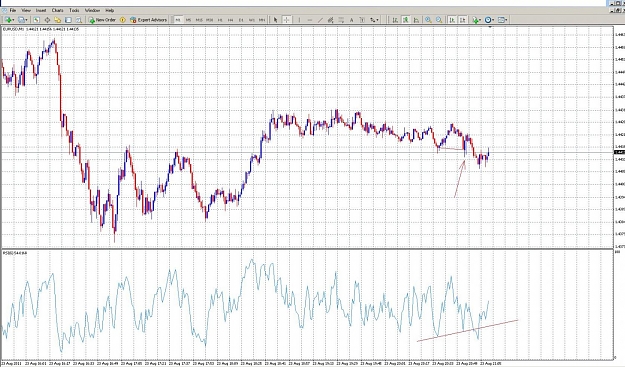This screenshot has width=625, height=367.
Task: Open the chart Templates tool
Action: pyautogui.click(x=501, y=20)
